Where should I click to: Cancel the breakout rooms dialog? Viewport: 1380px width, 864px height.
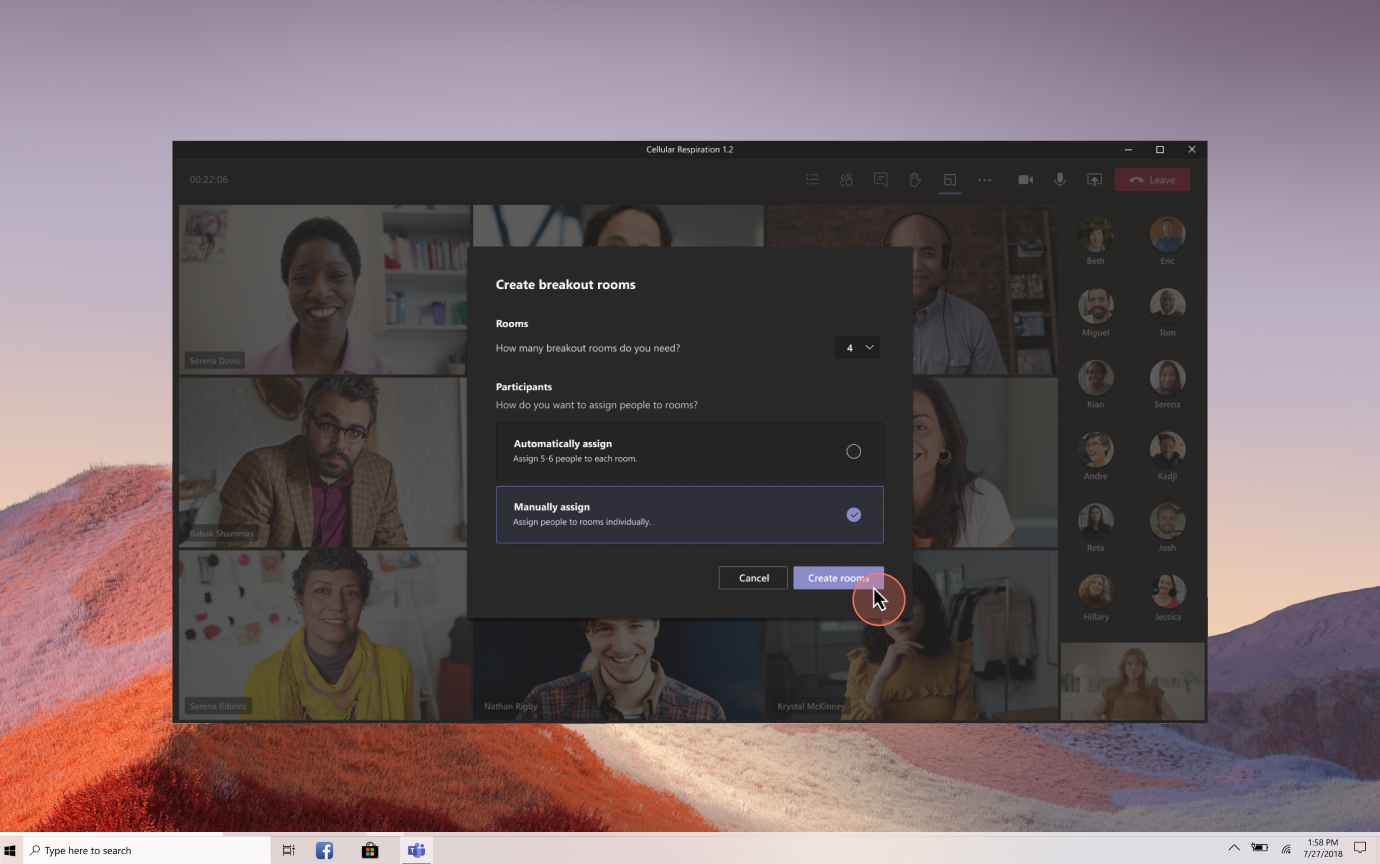point(752,578)
